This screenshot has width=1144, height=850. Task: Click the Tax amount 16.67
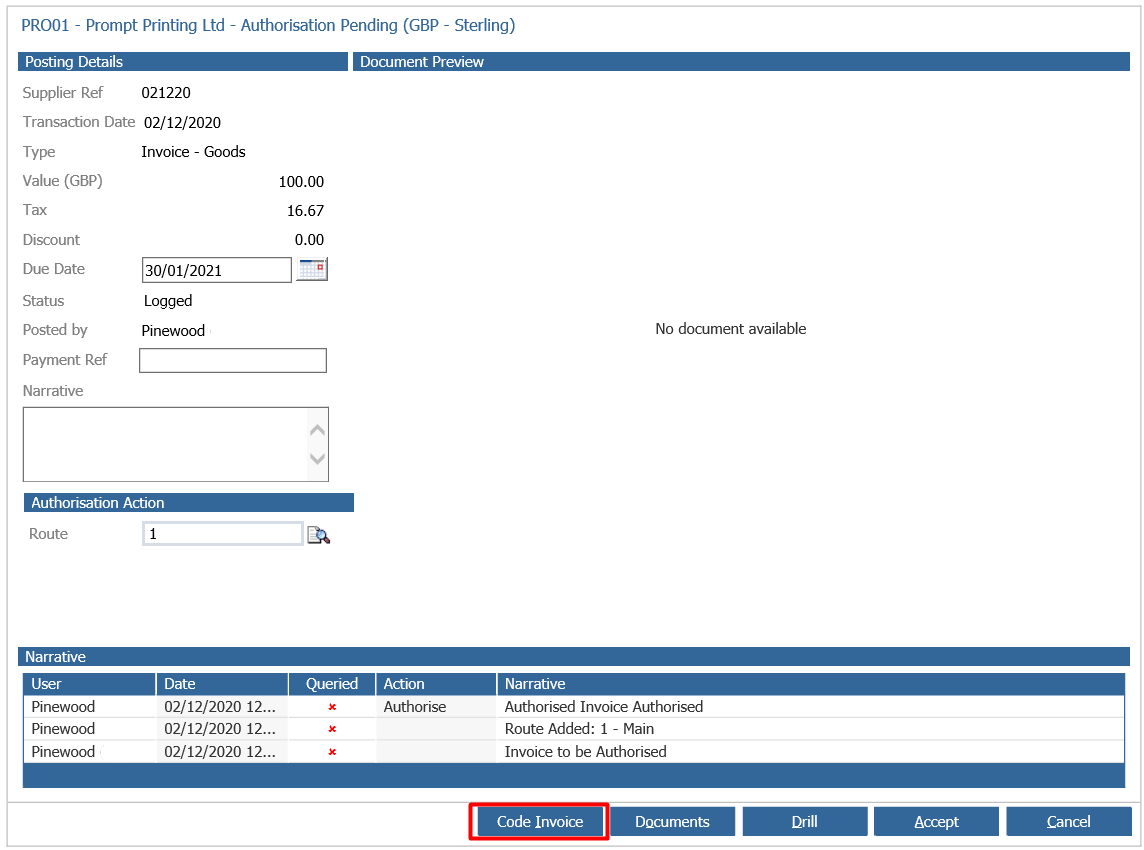pyautogui.click(x=305, y=211)
